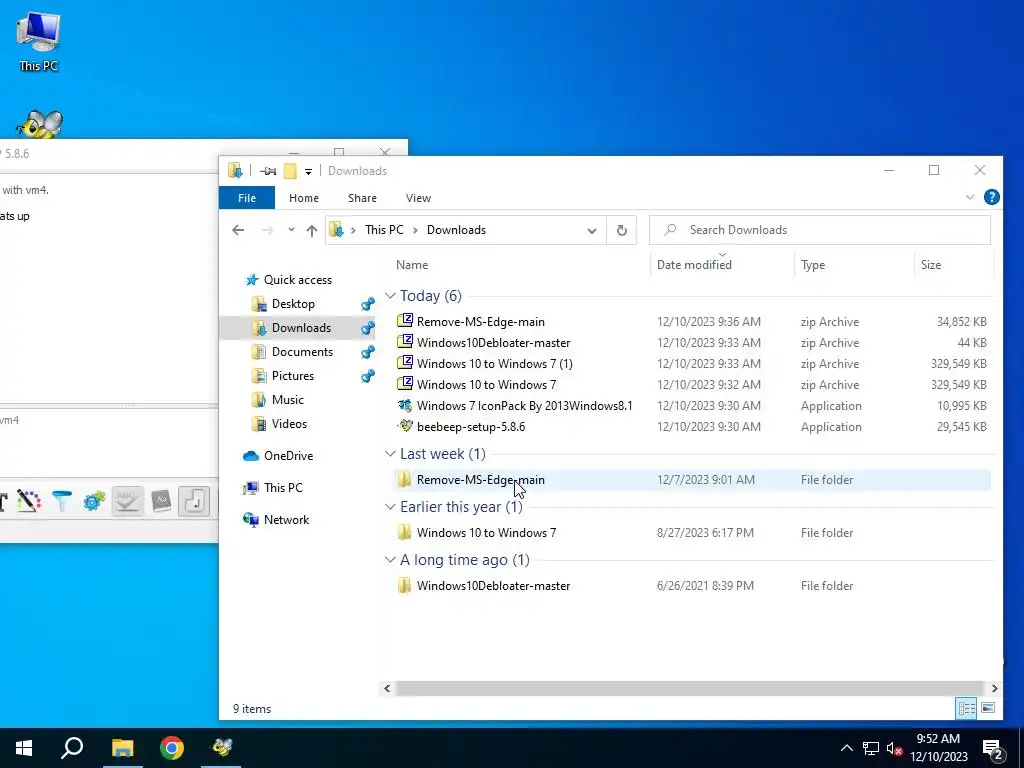
Task: Select the 329,549 KB Windows 10 to Windows 7 zip from 9:32 AM
Action: (x=692, y=385)
